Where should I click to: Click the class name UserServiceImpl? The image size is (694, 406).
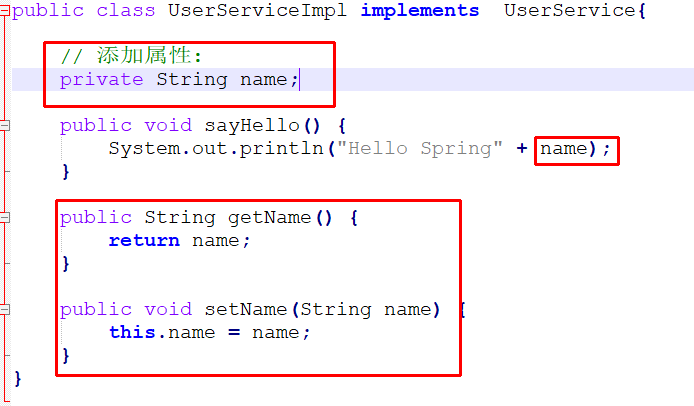[x=257, y=11]
